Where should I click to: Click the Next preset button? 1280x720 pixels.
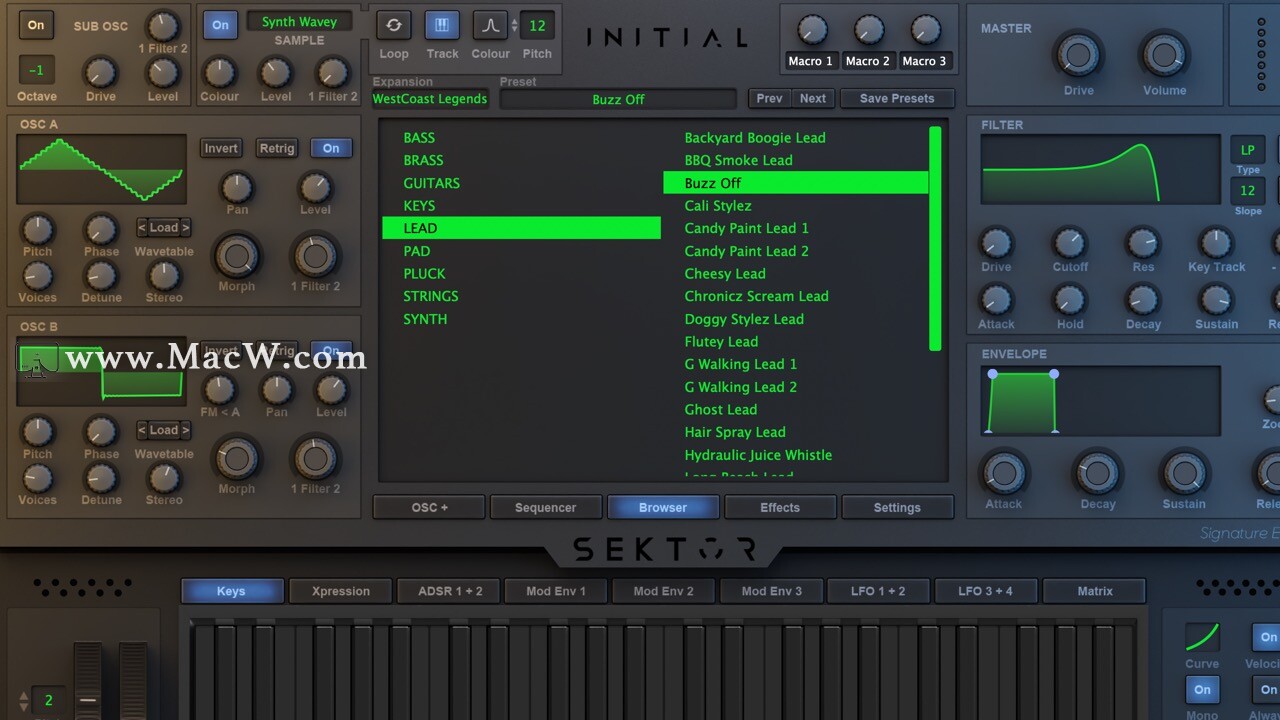813,98
